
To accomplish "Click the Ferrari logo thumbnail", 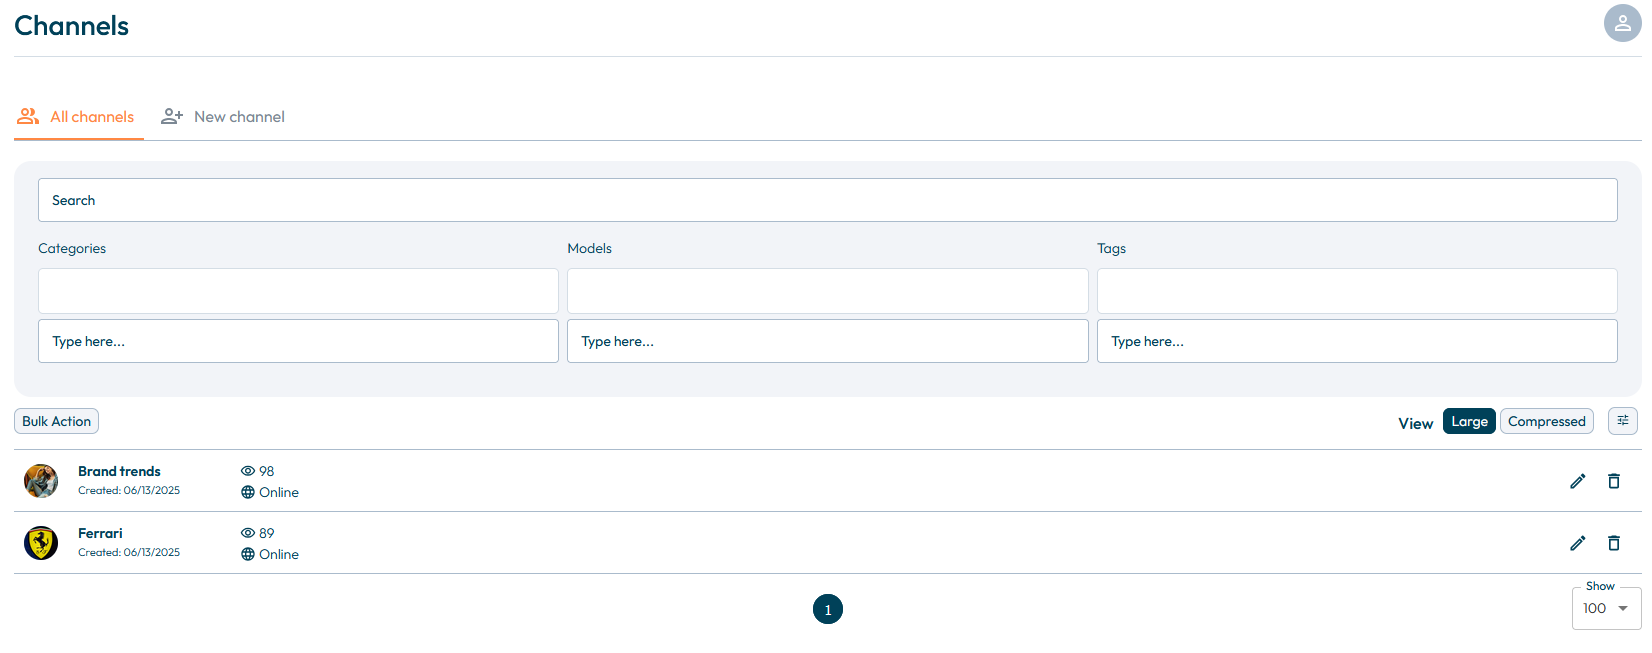I will click(x=41, y=543).
